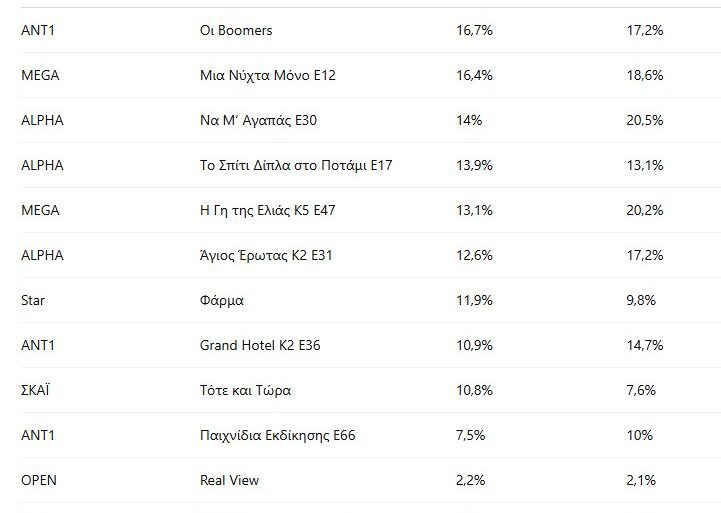Click on Να Μ' Αγαπάς Ε30
721x513 pixels.
pos(259,120)
